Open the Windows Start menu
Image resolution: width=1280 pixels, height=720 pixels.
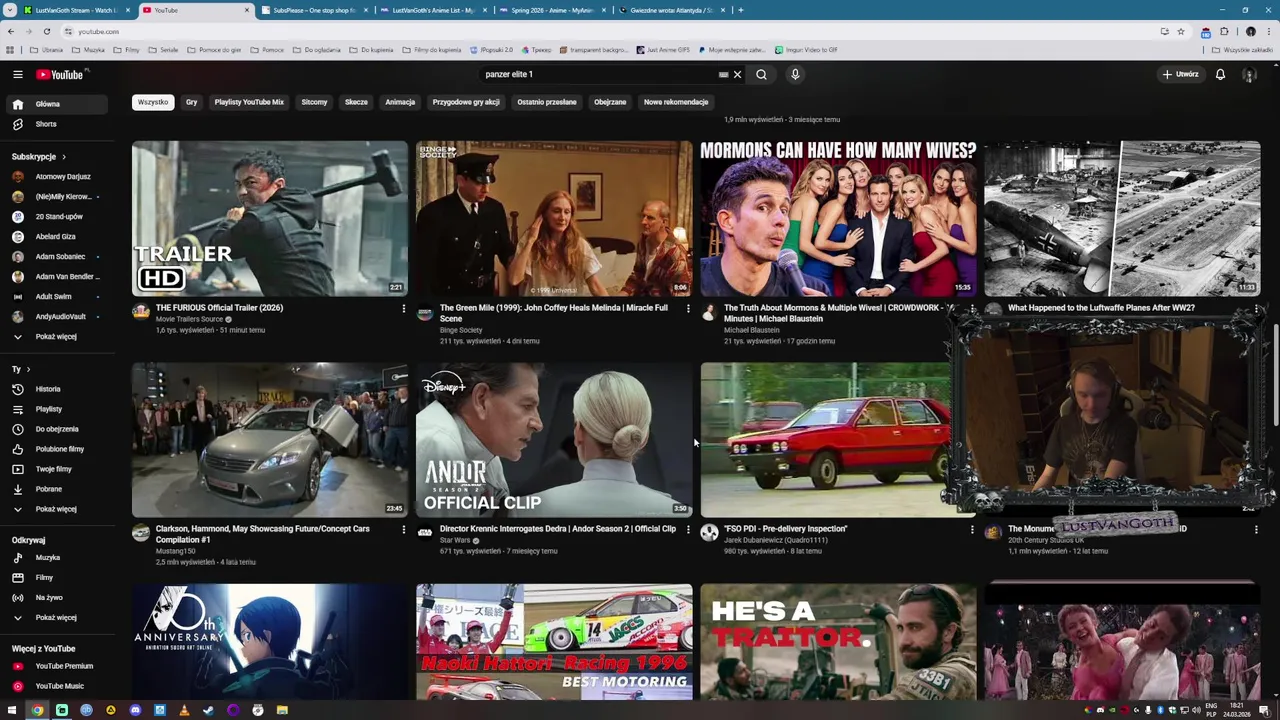[11, 710]
